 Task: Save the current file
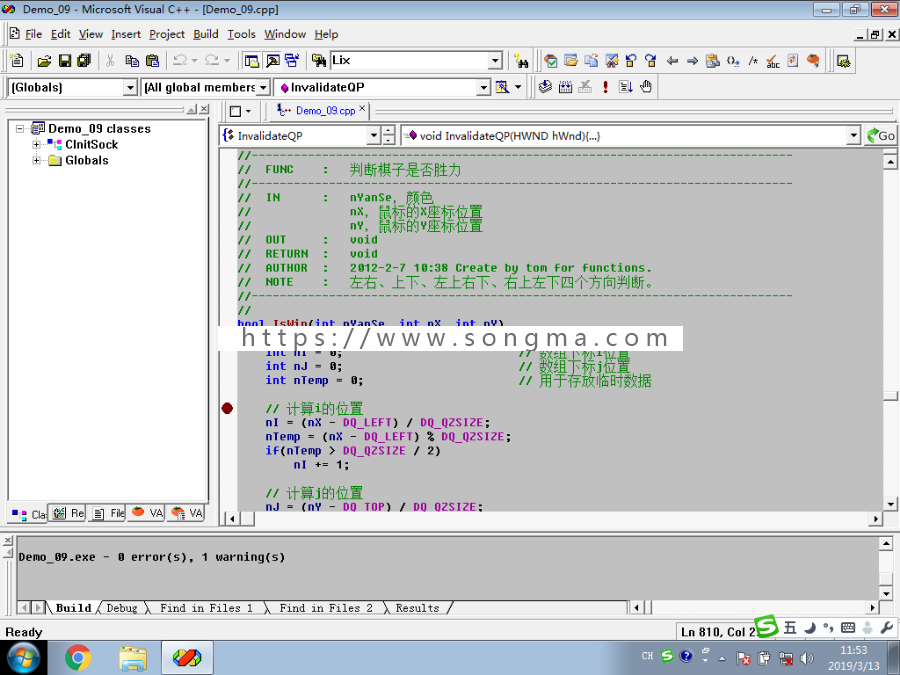coord(64,60)
